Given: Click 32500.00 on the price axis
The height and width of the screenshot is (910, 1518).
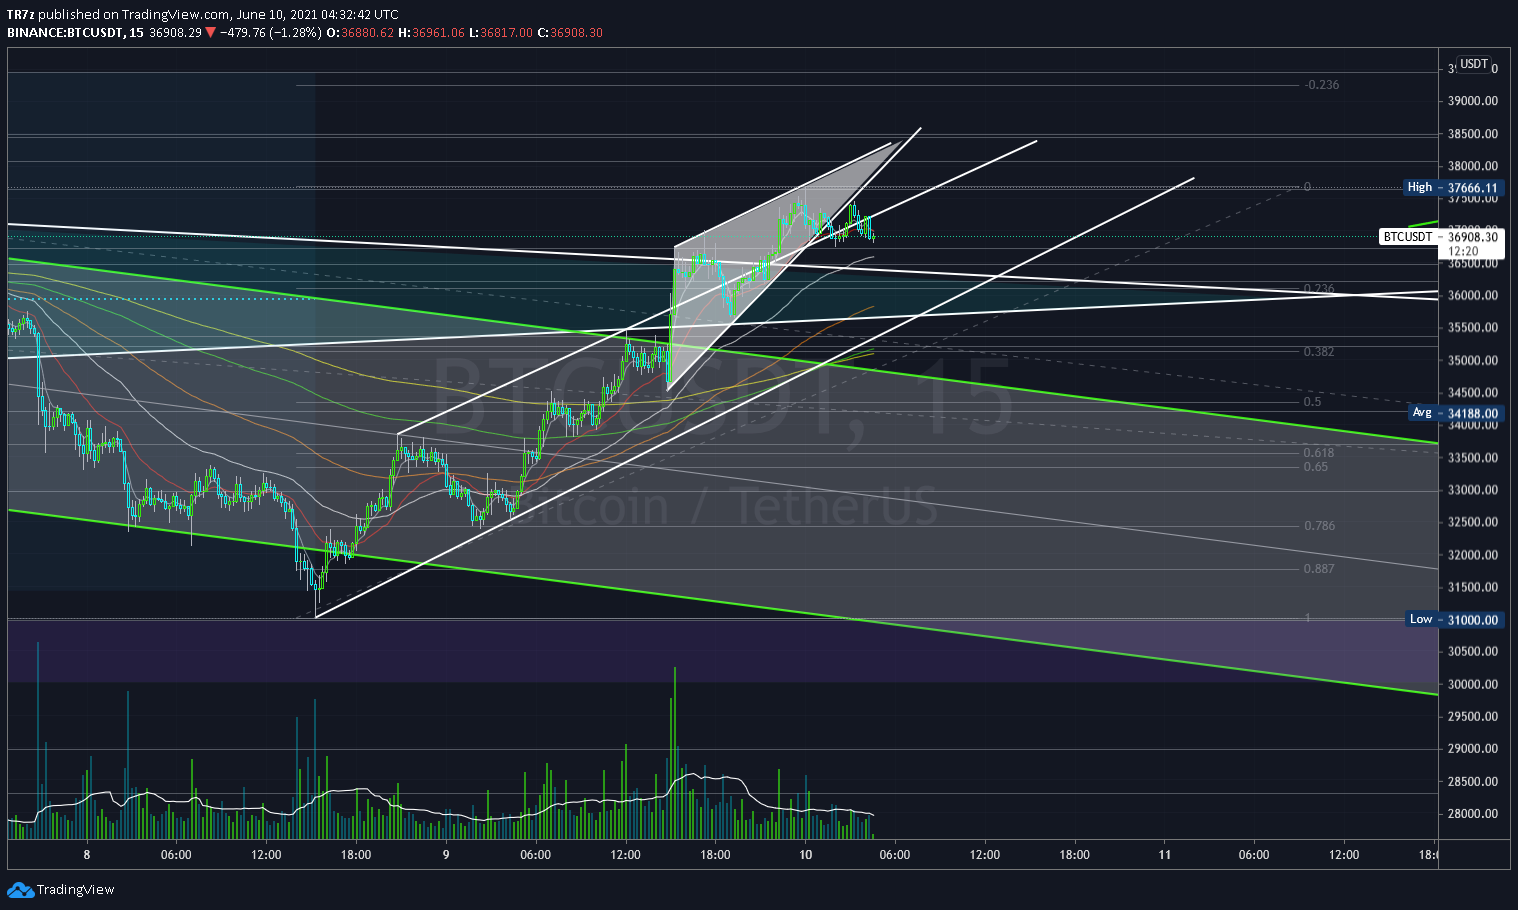Looking at the screenshot, I should pyautogui.click(x=1472, y=523).
